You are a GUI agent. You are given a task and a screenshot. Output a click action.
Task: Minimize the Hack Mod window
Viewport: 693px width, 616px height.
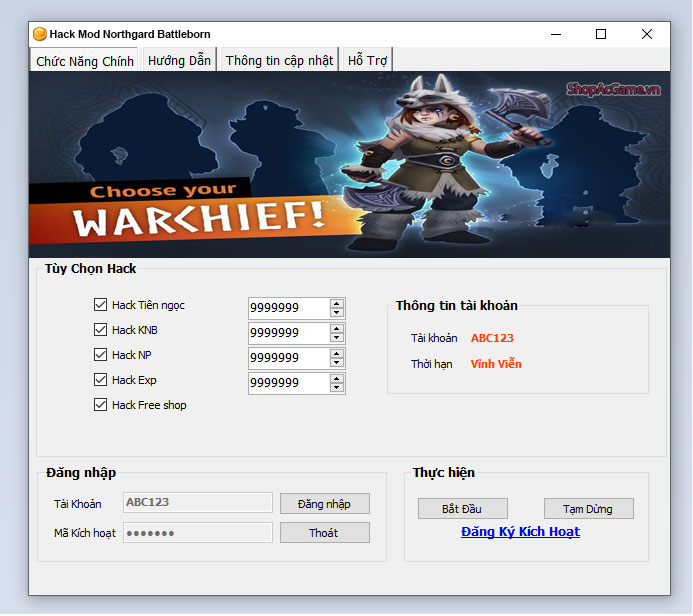pos(556,34)
